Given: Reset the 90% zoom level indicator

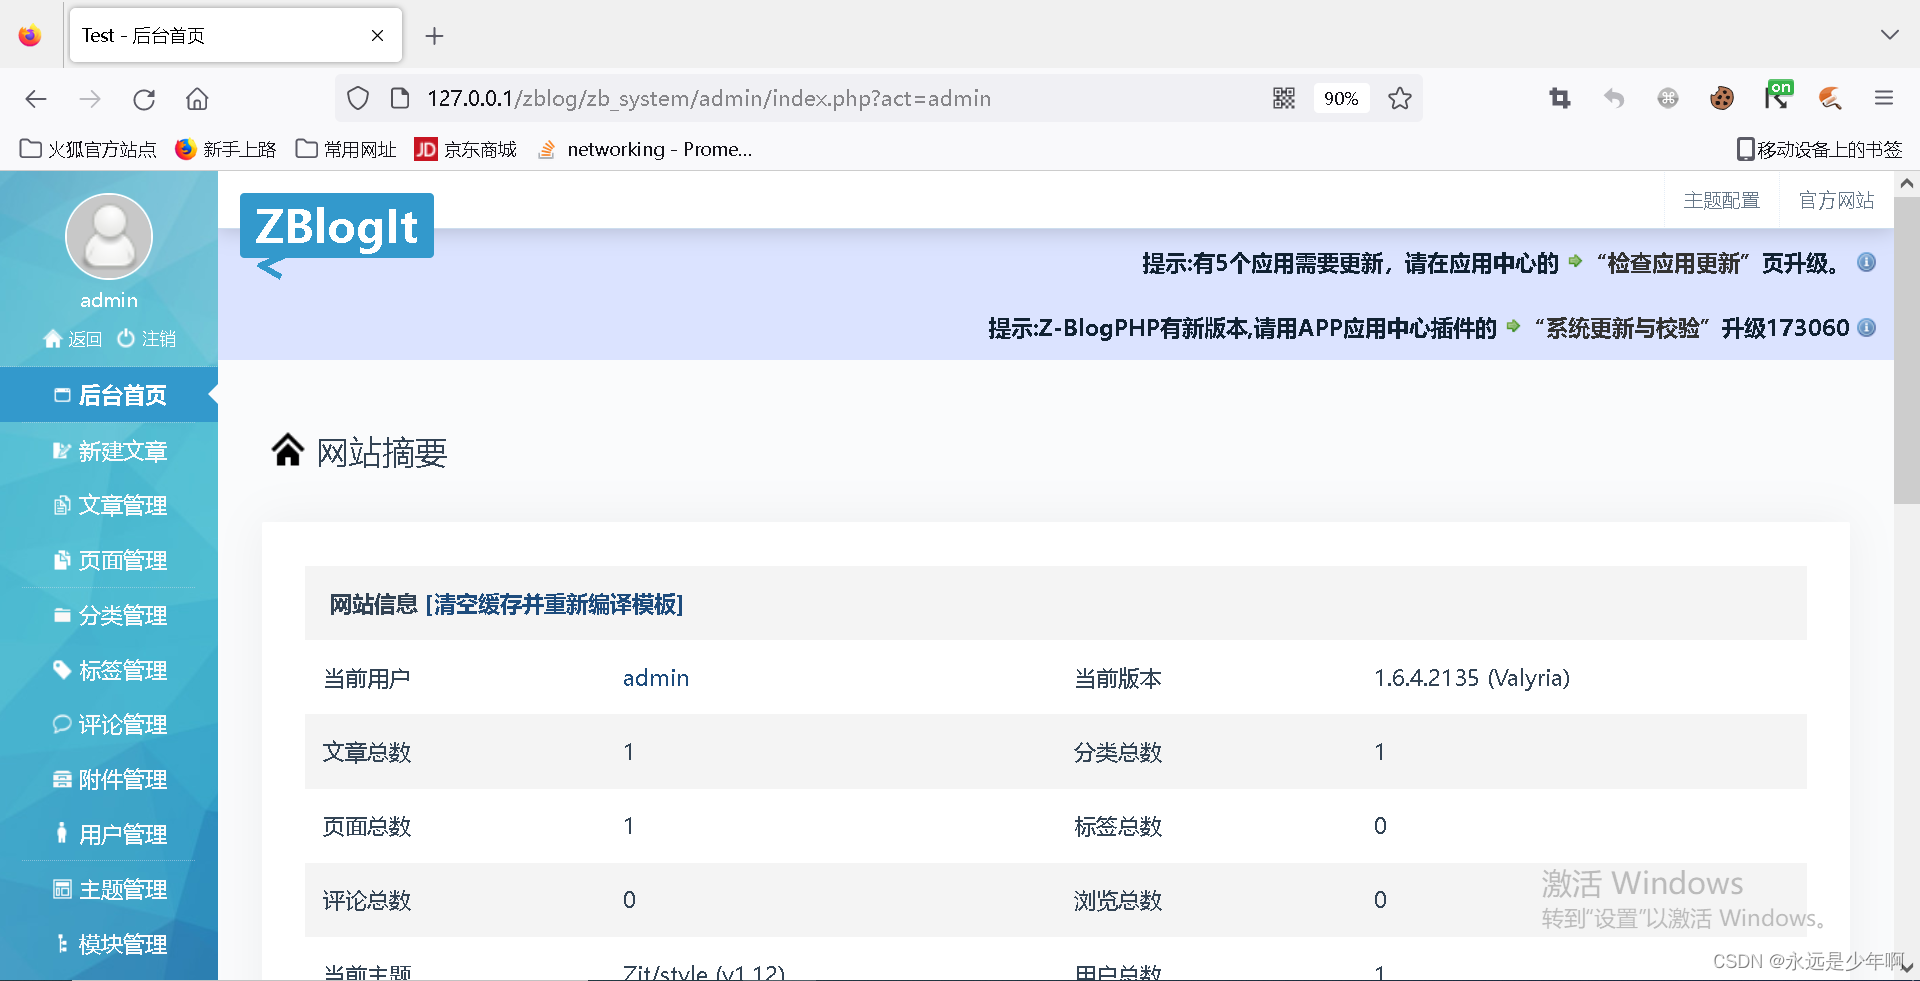Looking at the screenshot, I should [x=1341, y=98].
